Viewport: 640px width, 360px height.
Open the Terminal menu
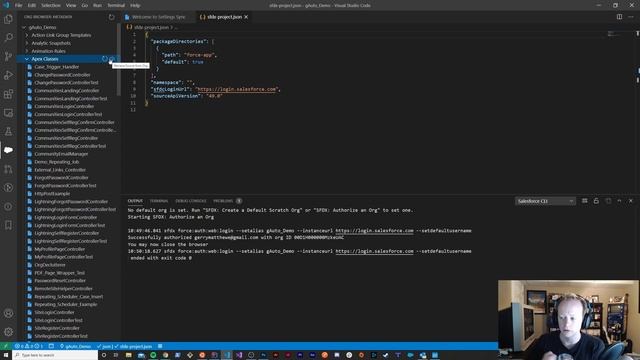pos(116,6)
